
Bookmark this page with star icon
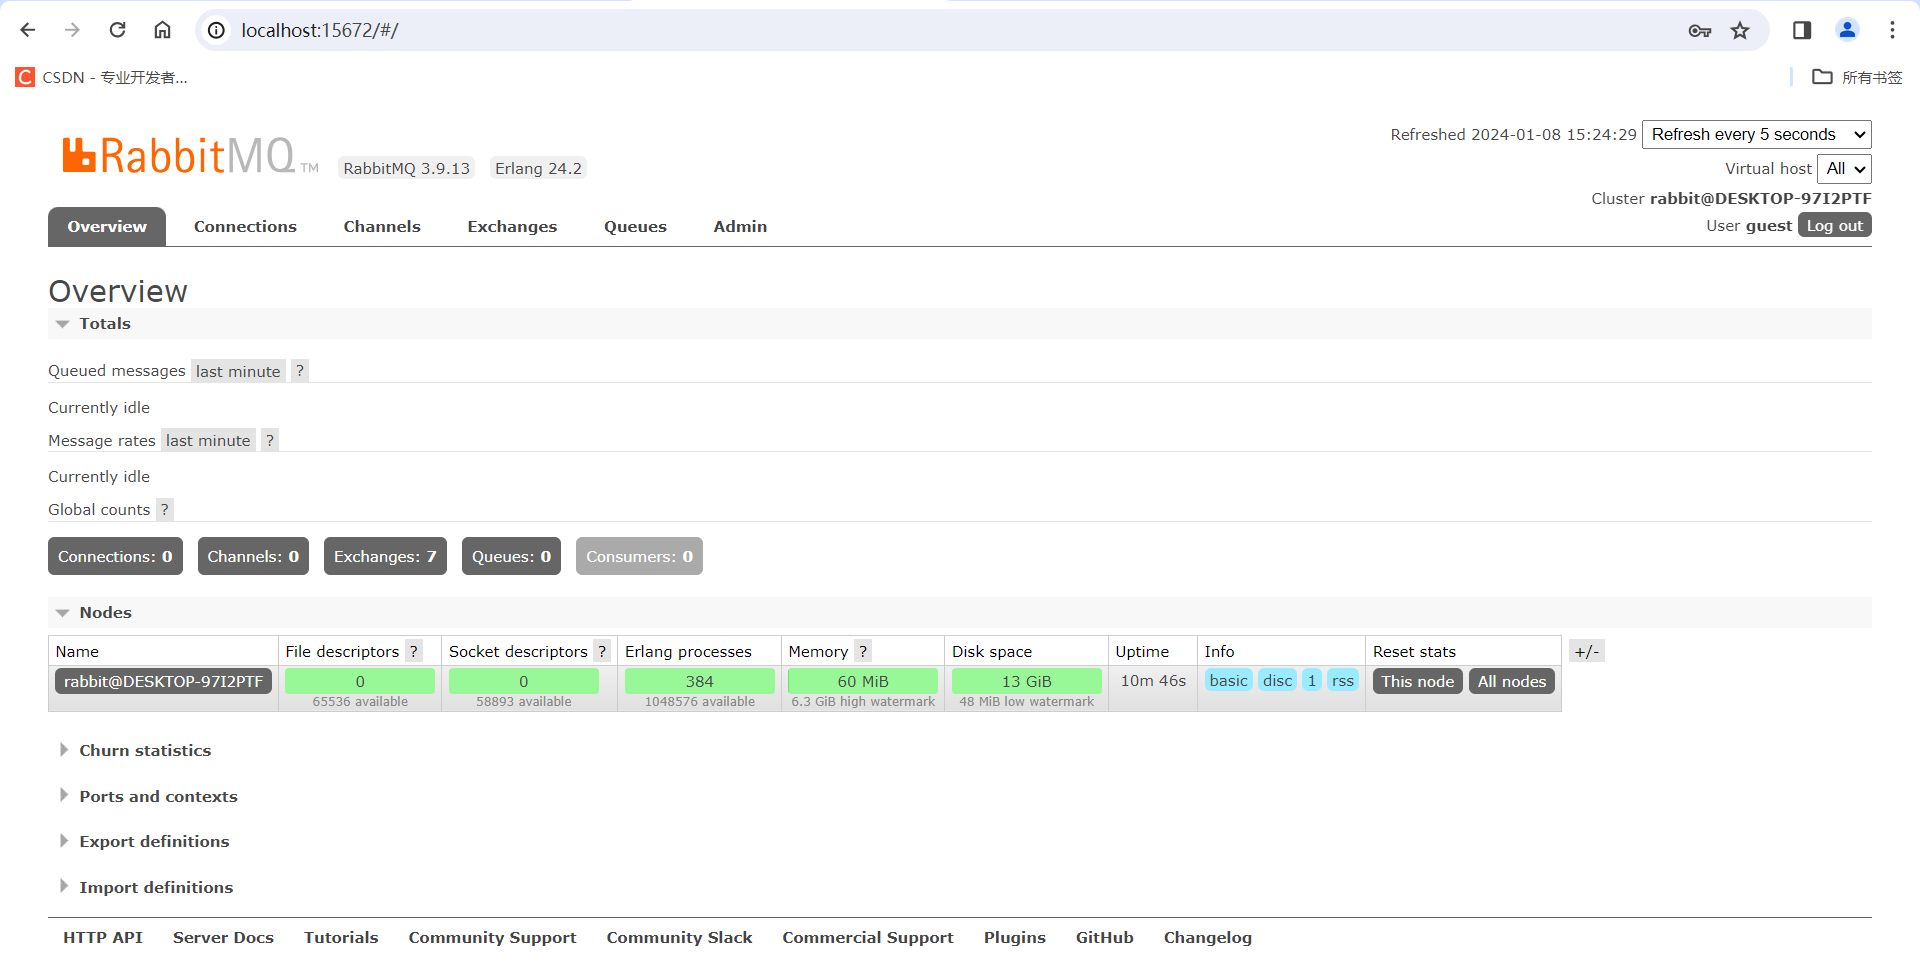1740,31
